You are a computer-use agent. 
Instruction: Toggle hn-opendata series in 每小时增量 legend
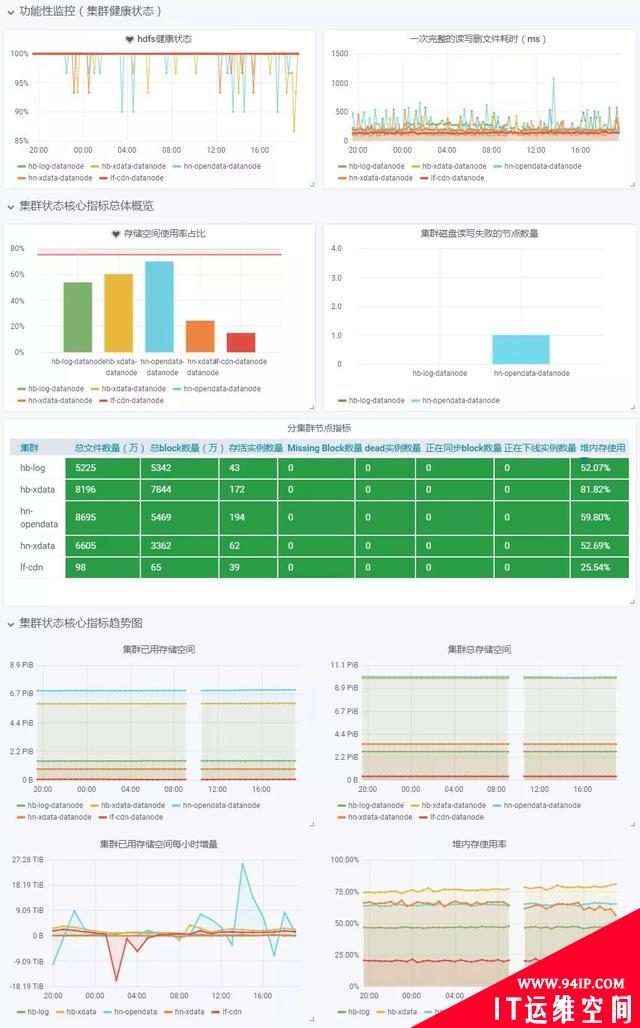pos(135,1012)
